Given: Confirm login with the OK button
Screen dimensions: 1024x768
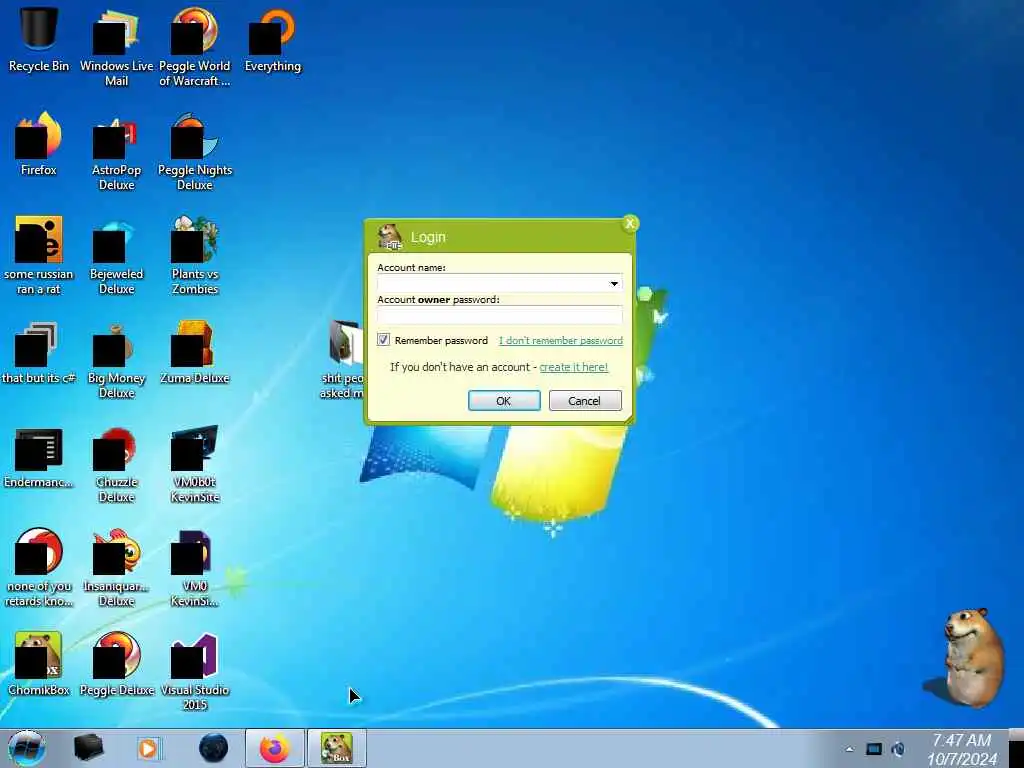Looking at the screenshot, I should point(504,401).
